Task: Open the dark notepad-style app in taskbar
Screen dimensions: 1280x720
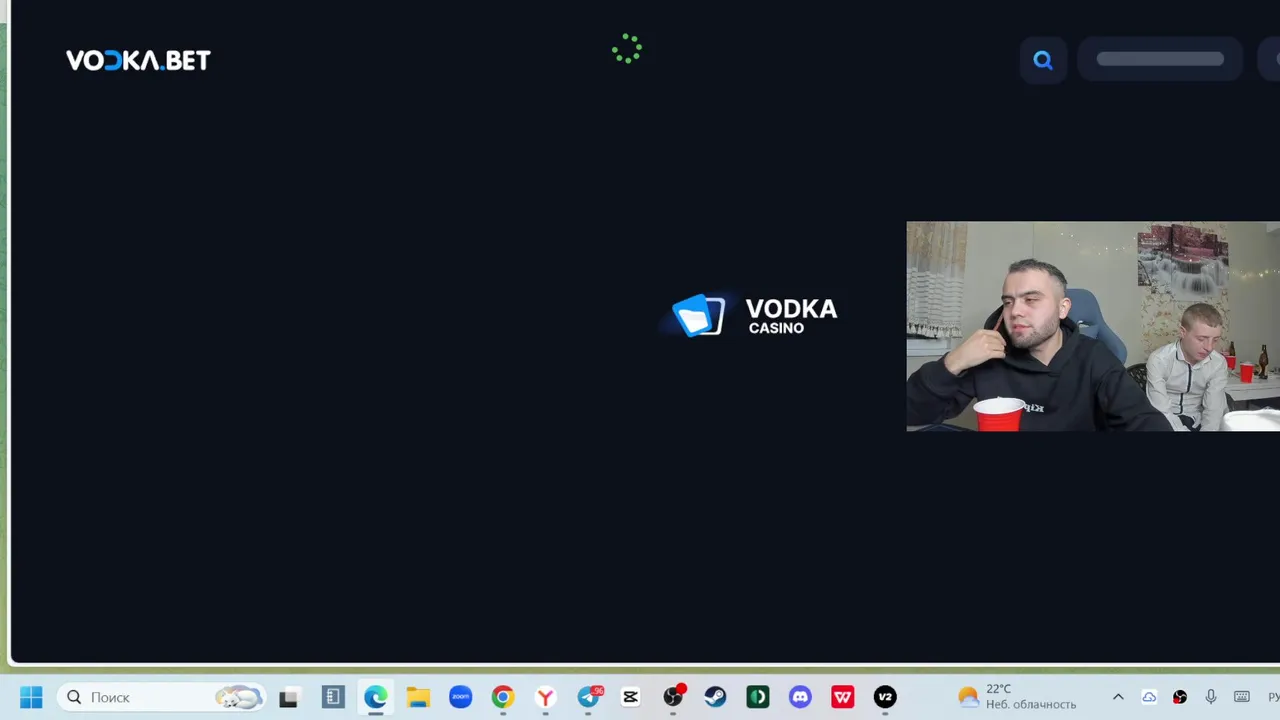Action: click(333, 697)
